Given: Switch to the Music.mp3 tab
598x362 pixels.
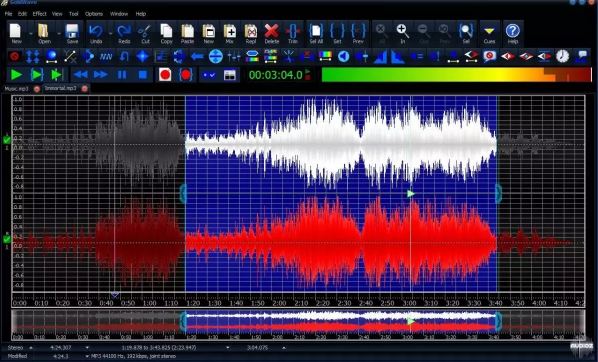Looking at the screenshot, I should (x=16, y=88).
